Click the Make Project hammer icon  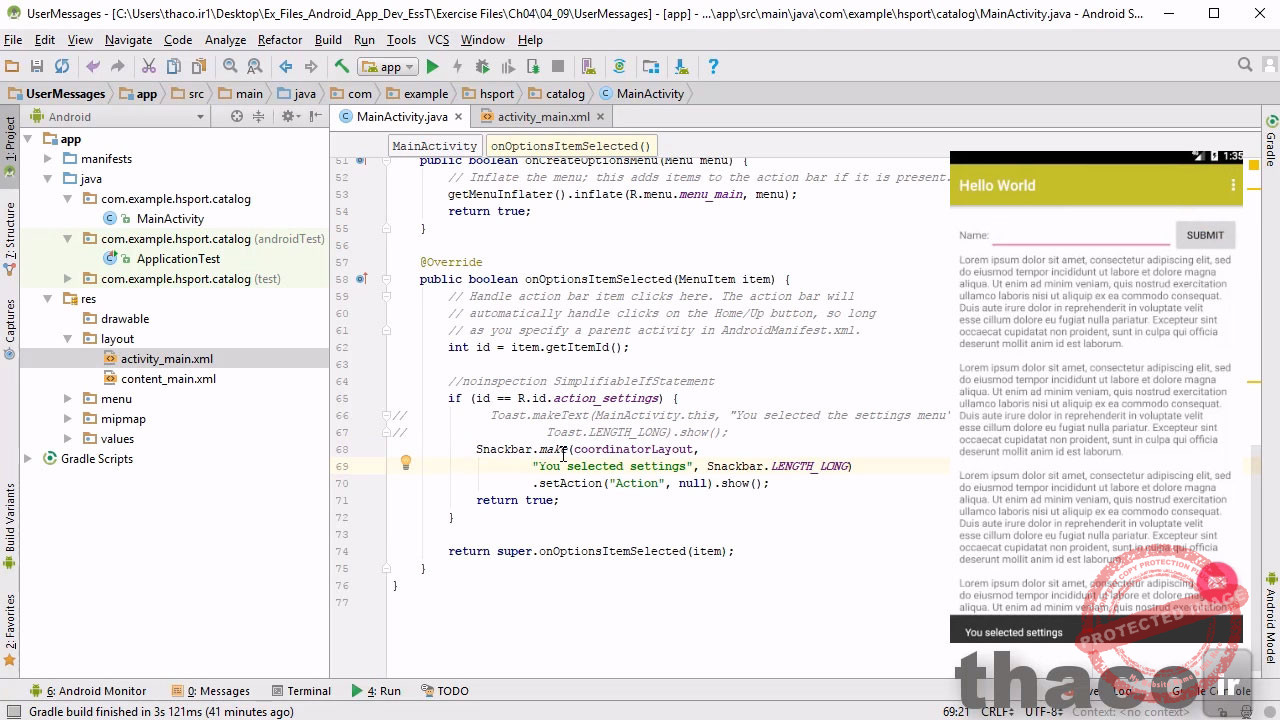(x=341, y=67)
